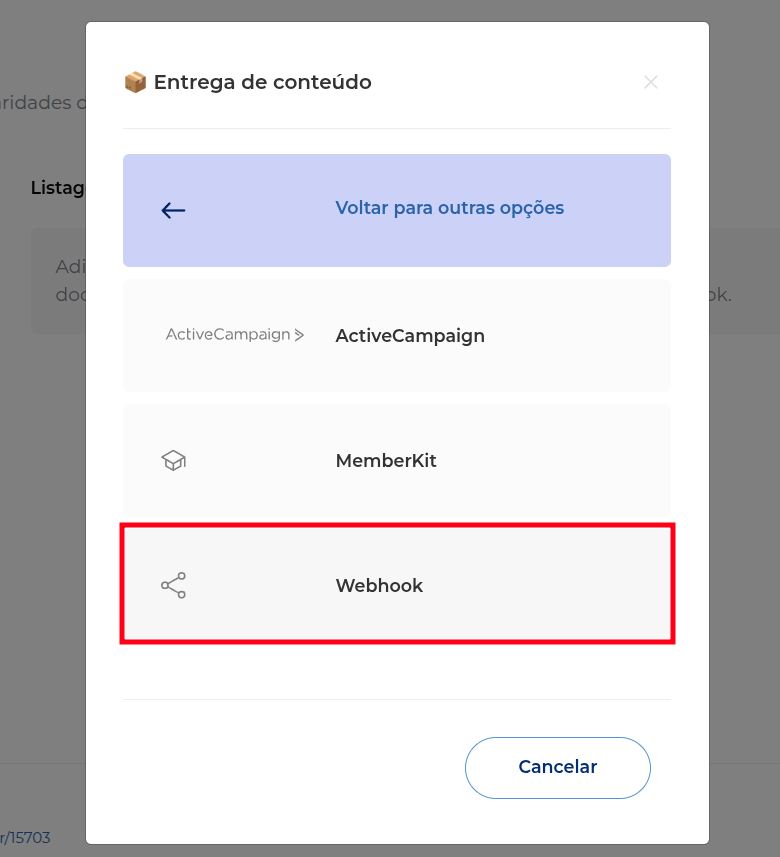This screenshot has height=857, width=780.
Task: Click the dimmed 'ok.' text on the right
Action: (x=720, y=295)
